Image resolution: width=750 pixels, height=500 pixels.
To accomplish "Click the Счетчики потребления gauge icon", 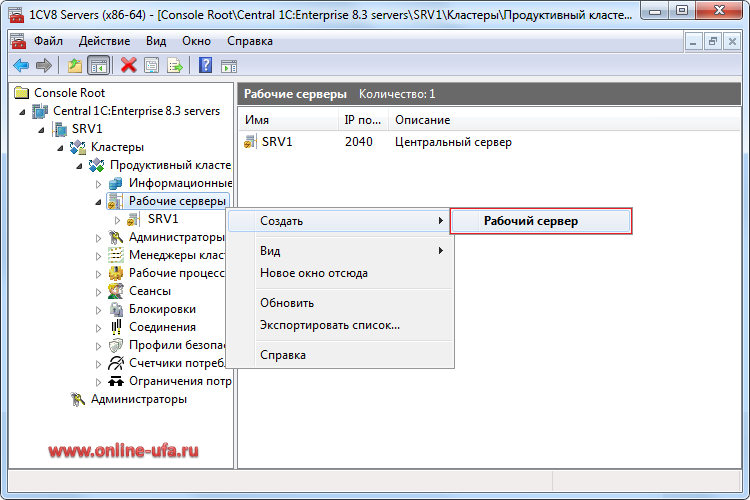I will 116,363.
